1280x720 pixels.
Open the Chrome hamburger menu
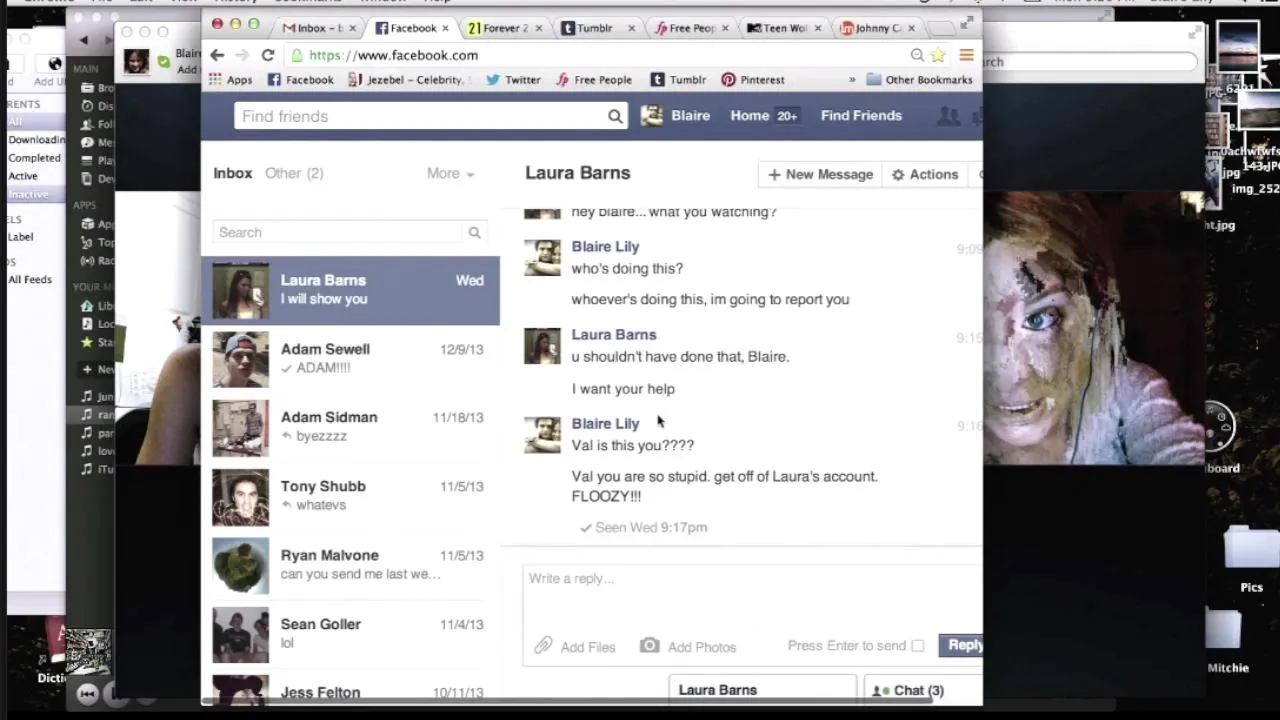(x=966, y=55)
